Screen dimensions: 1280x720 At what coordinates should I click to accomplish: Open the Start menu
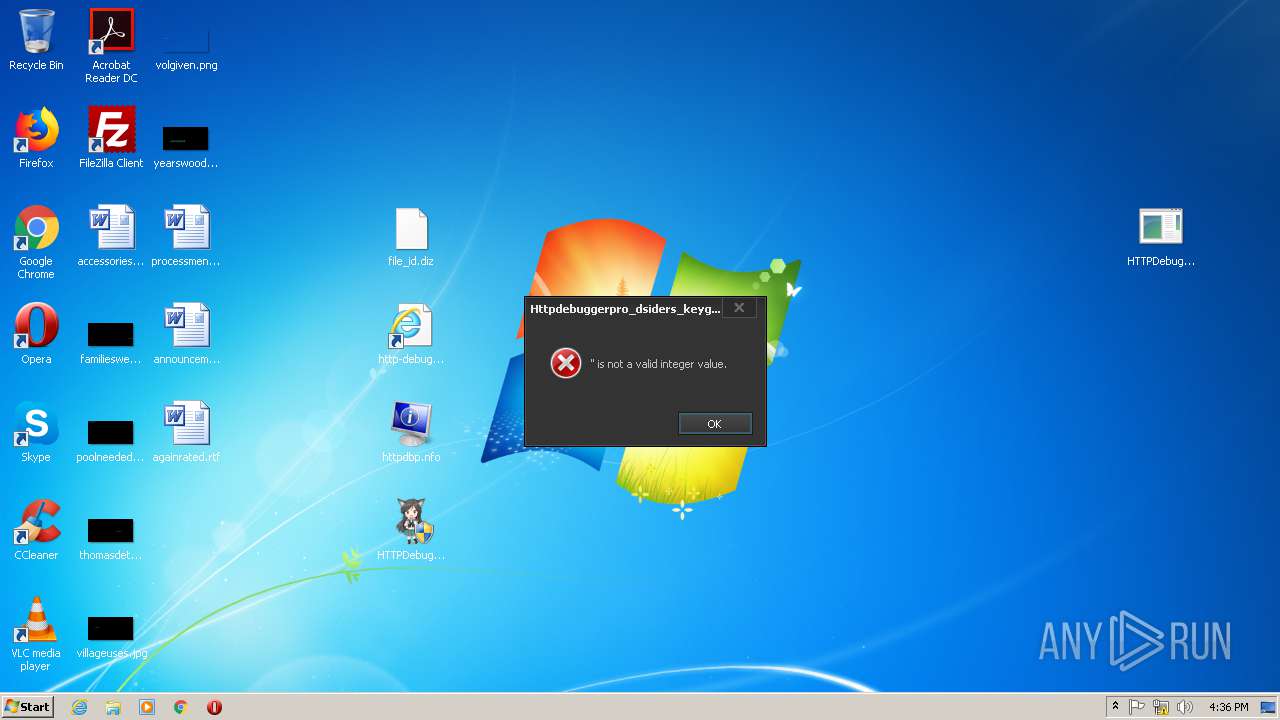(27, 707)
